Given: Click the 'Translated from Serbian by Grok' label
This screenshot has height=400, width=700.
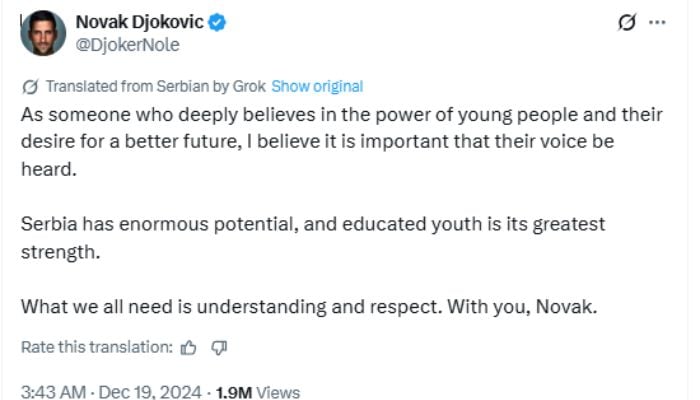Looking at the screenshot, I should [156, 86].
